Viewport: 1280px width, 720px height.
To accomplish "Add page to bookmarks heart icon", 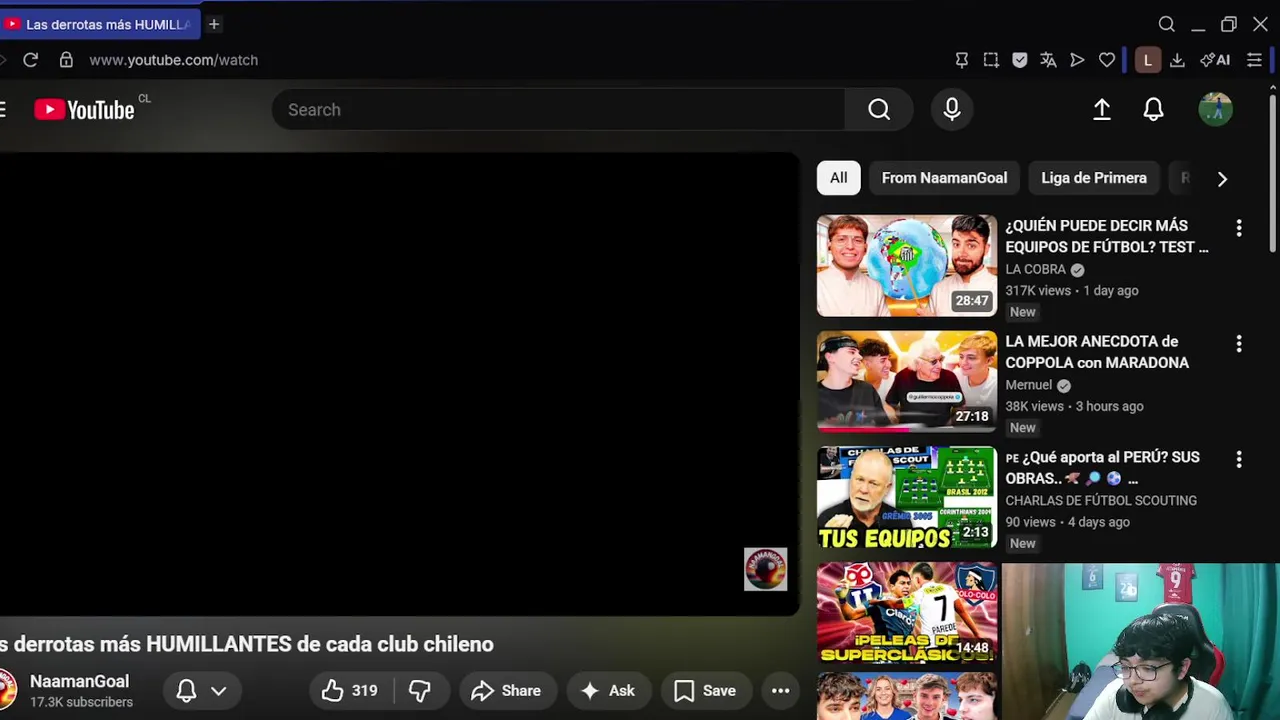I will [x=1107, y=60].
